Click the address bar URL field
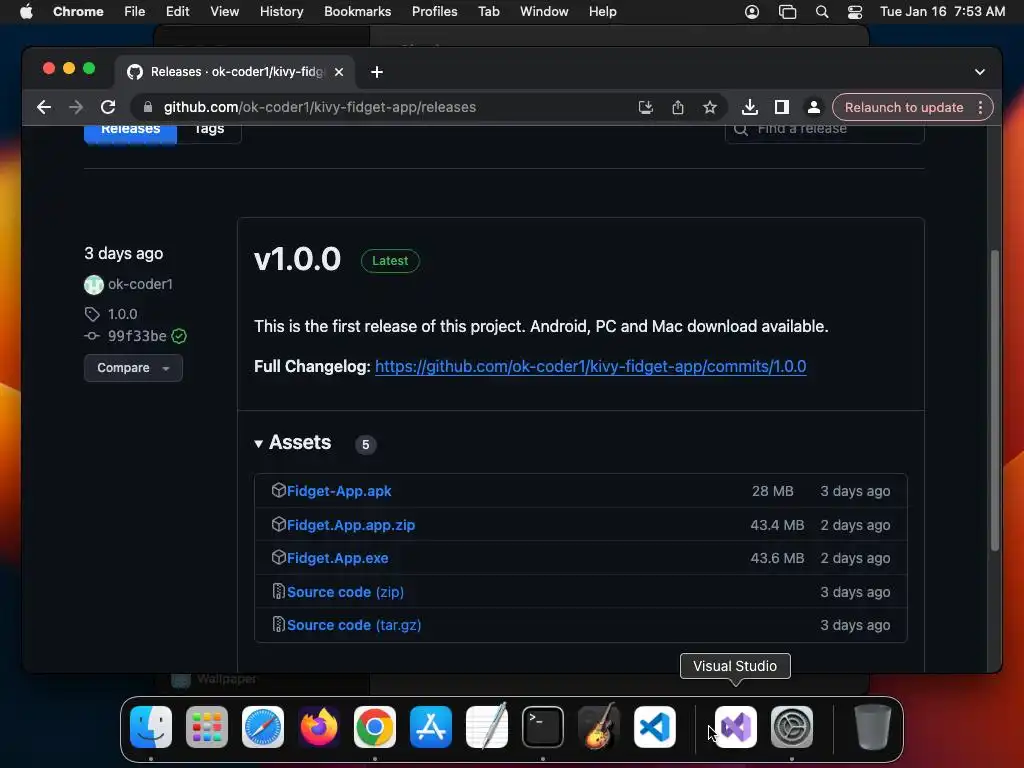 click(392, 107)
